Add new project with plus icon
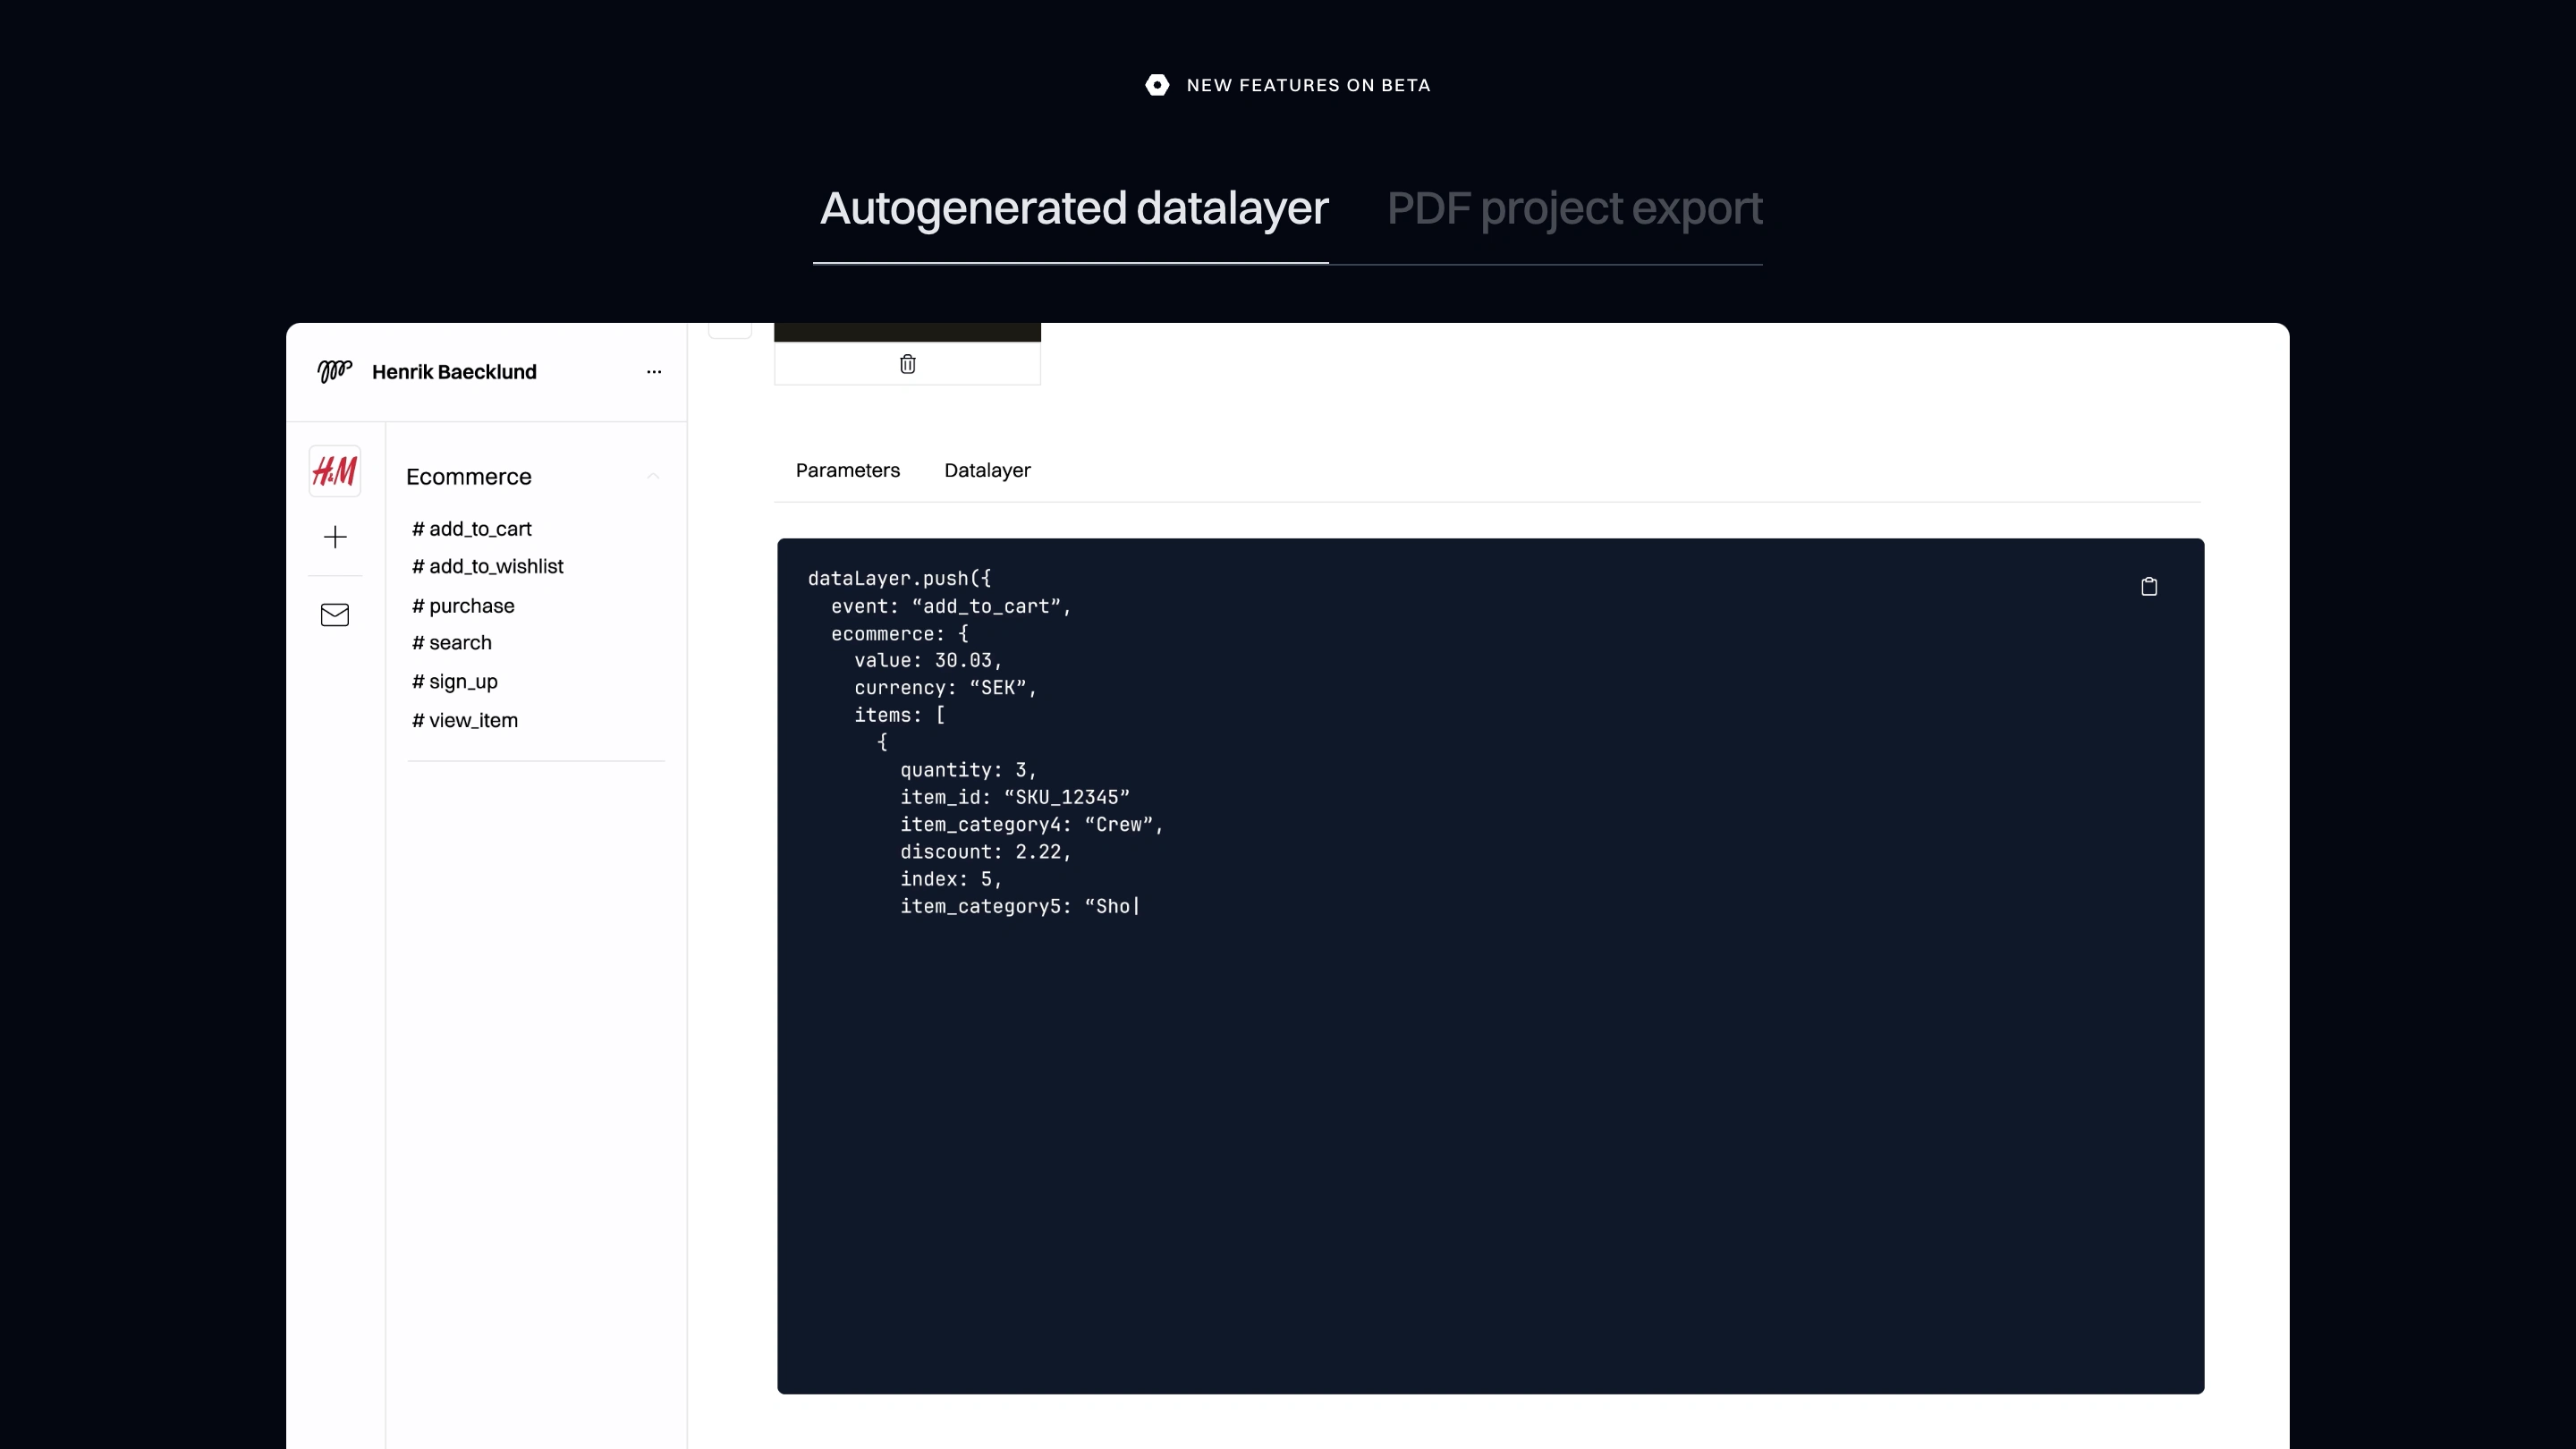This screenshot has width=2576, height=1449. coord(335,537)
